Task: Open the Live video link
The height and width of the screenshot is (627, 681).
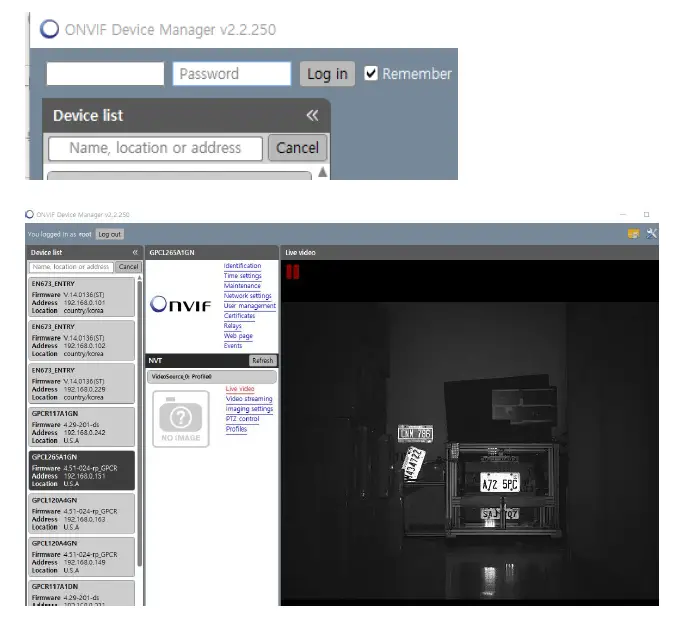Action: (x=240, y=389)
